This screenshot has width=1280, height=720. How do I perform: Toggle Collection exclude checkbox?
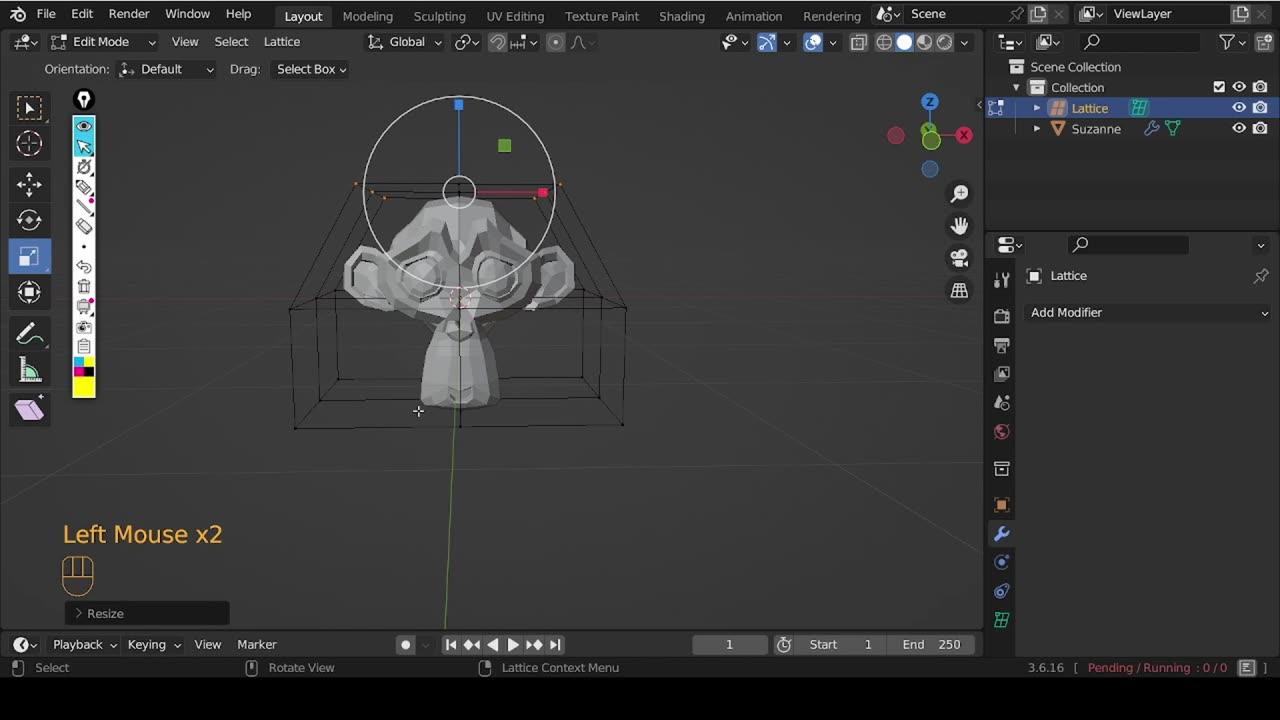(x=1218, y=87)
